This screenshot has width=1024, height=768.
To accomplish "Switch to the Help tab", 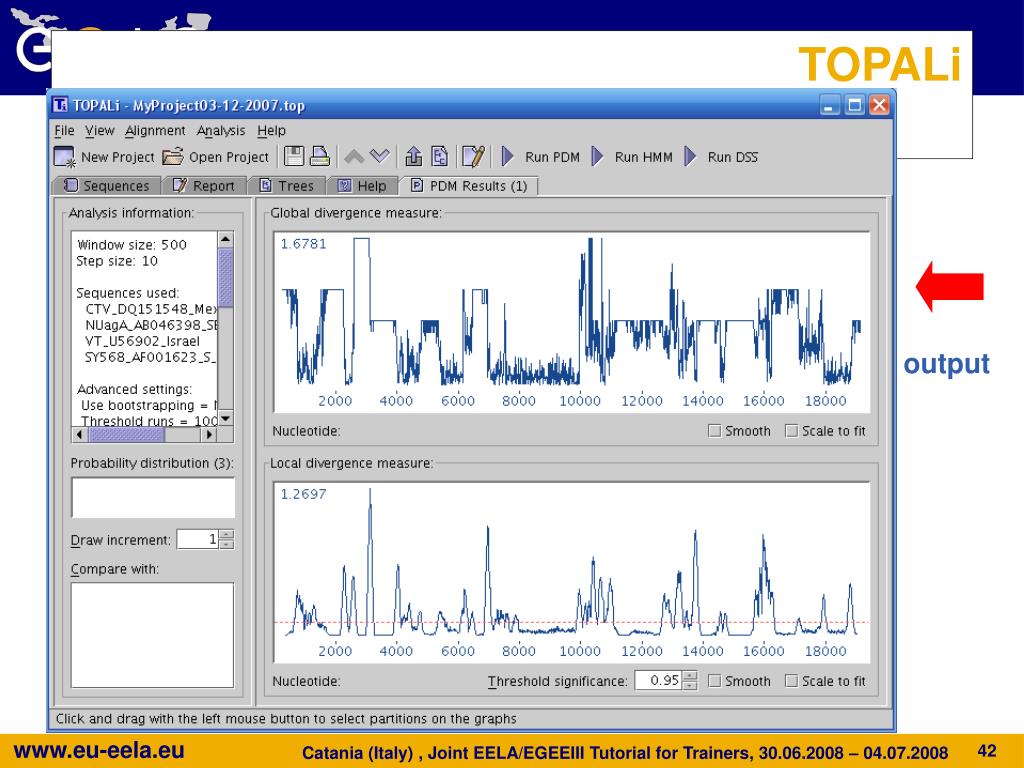I will pos(362,186).
